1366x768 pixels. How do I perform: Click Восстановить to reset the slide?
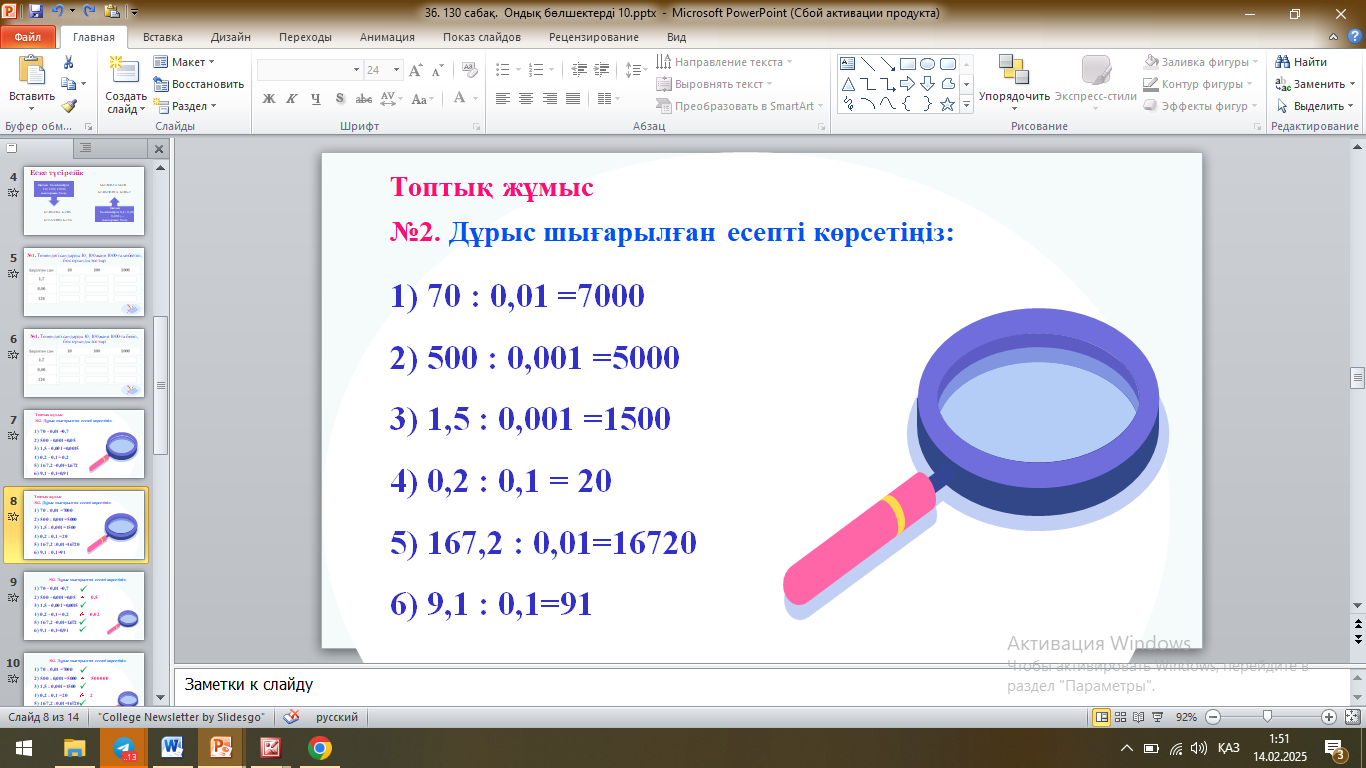point(199,84)
